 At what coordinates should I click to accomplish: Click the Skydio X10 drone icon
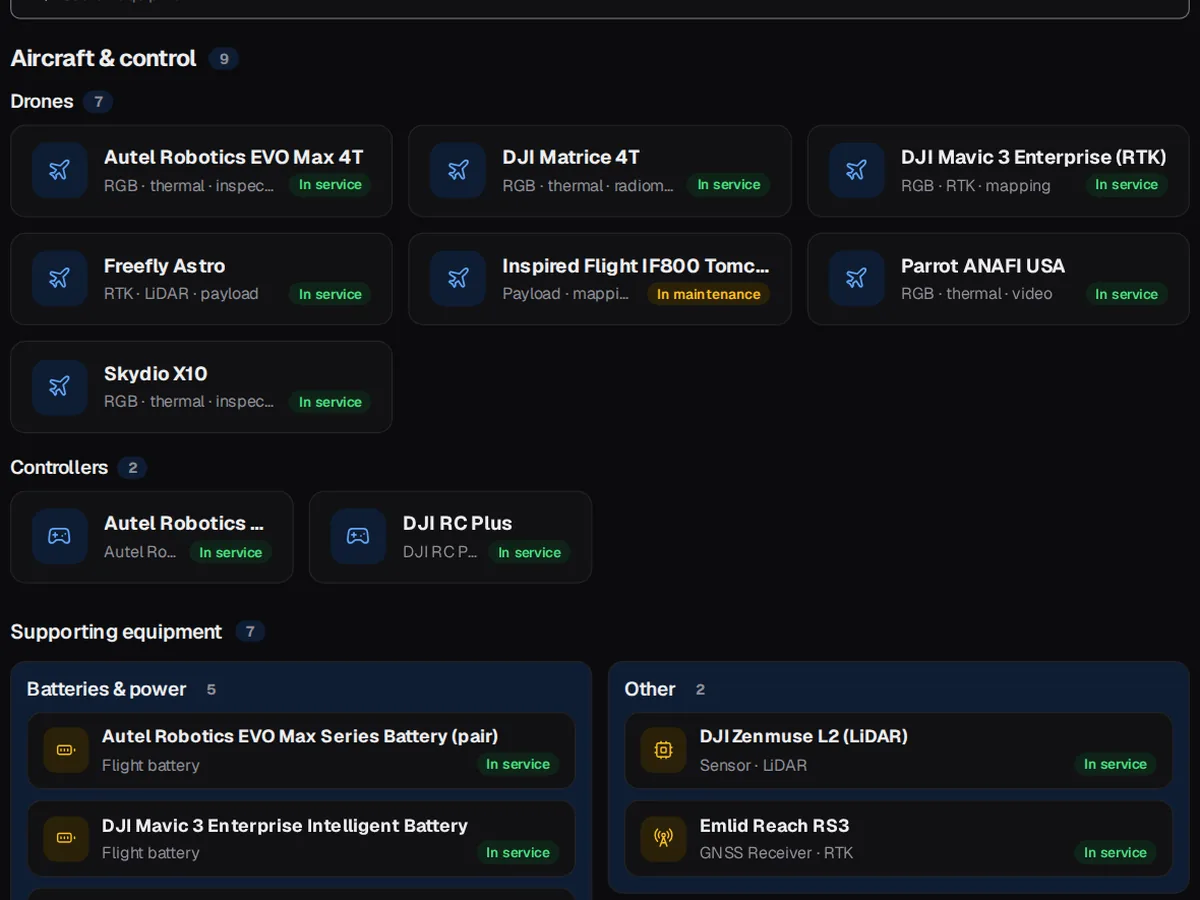60,387
